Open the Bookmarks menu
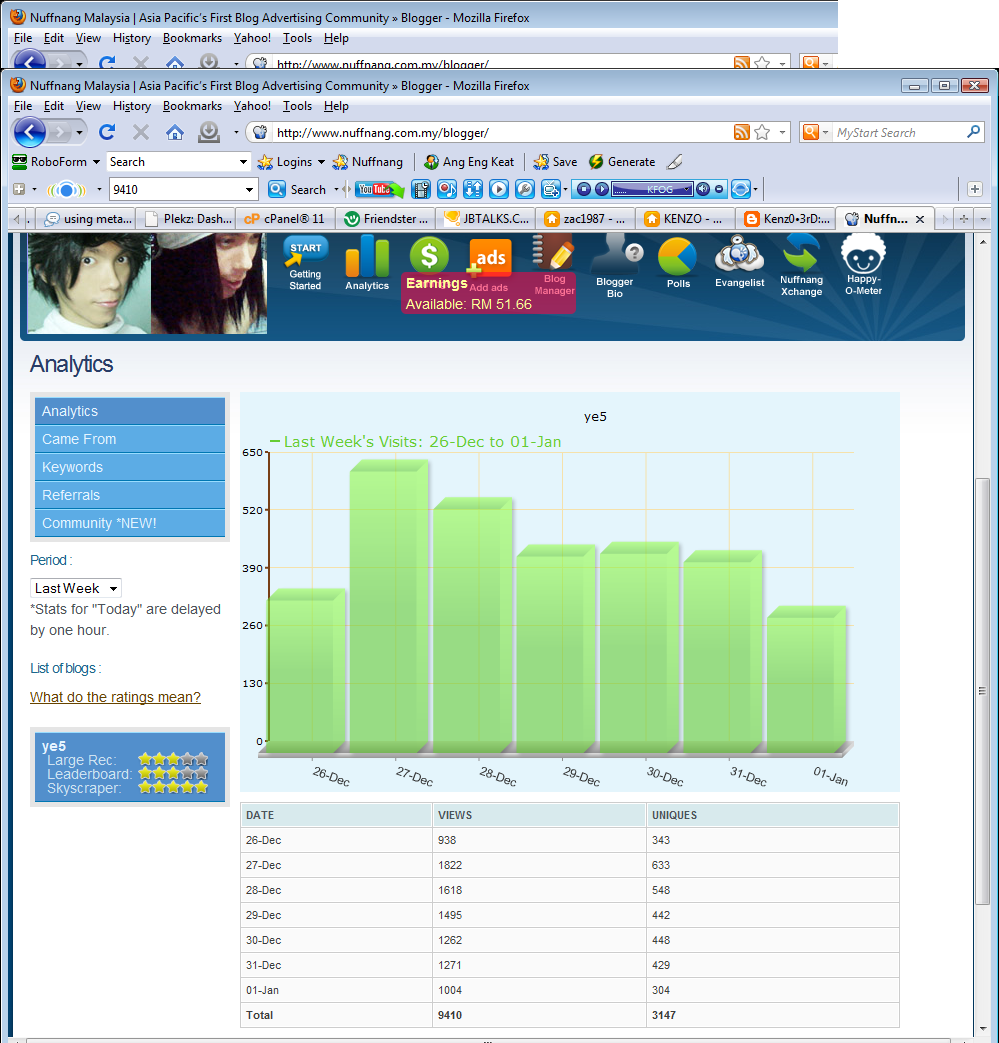 [192, 106]
